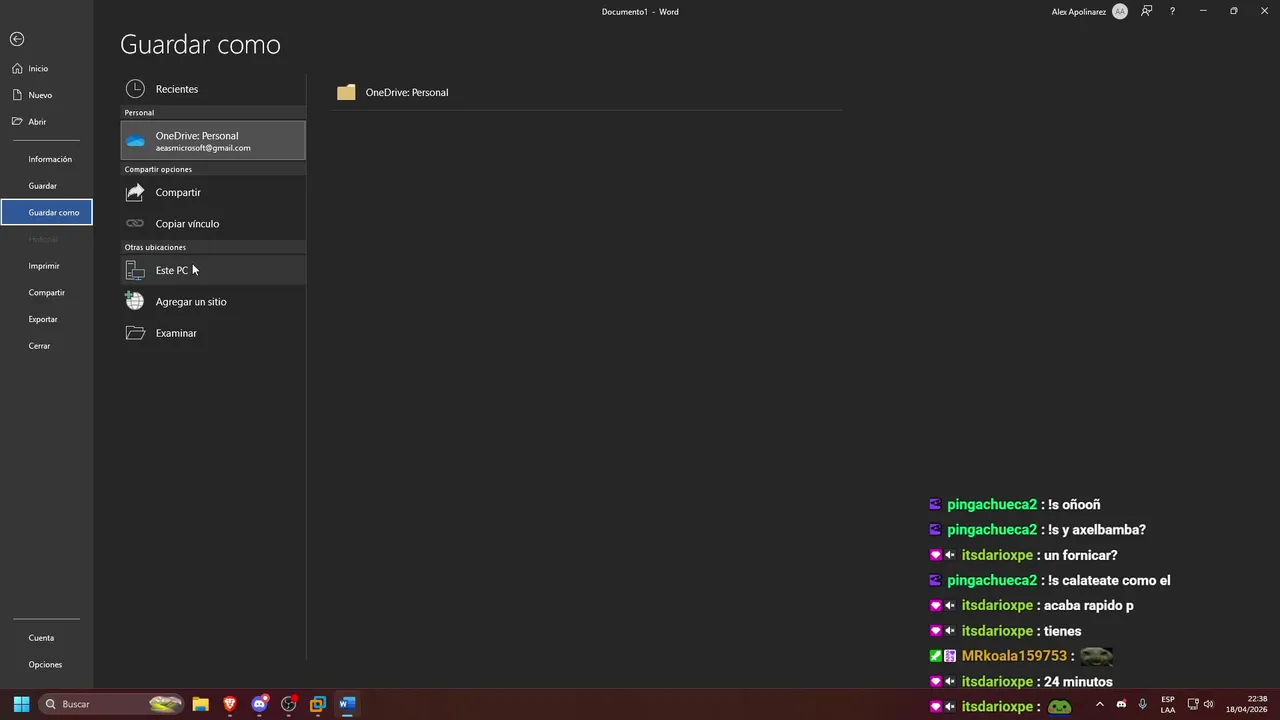The image size is (1280, 720).
Task: Open the OneDrive: Personal folder in the right pane
Action: click(587, 92)
